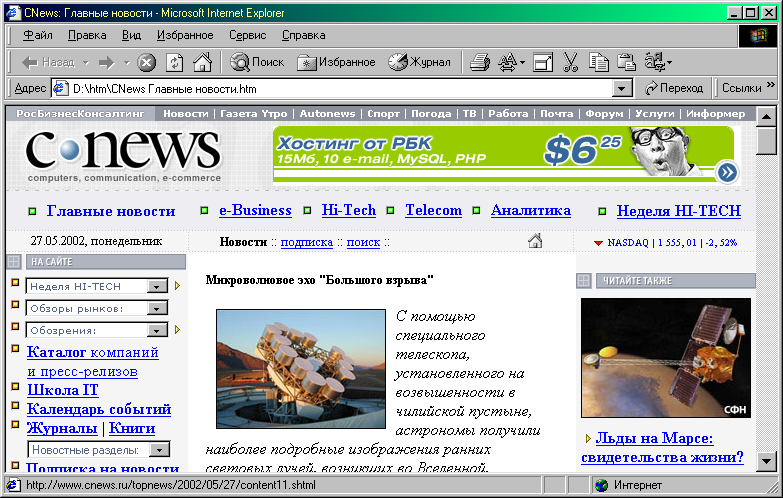Open the Справка menu
The height and width of the screenshot is (498, 783).
point(304,35)
